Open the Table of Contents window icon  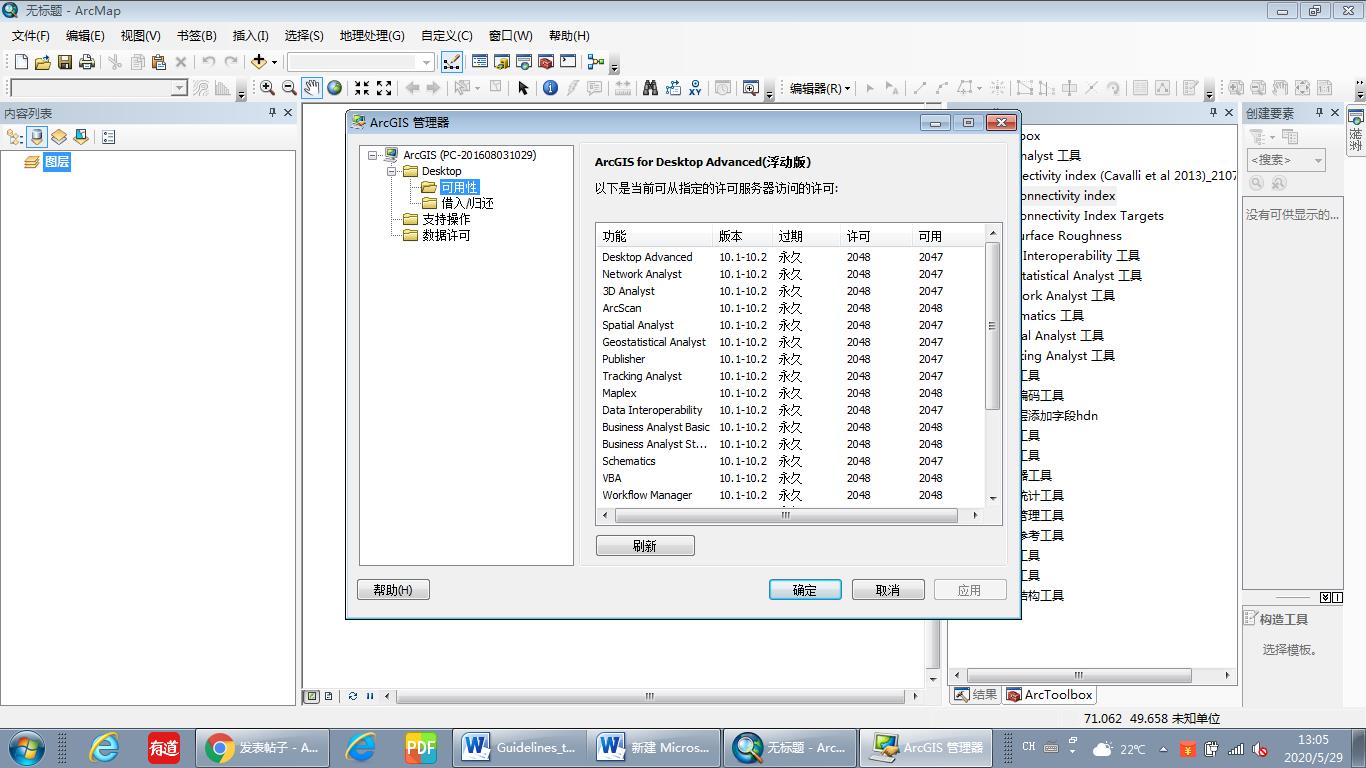[480, 62]
